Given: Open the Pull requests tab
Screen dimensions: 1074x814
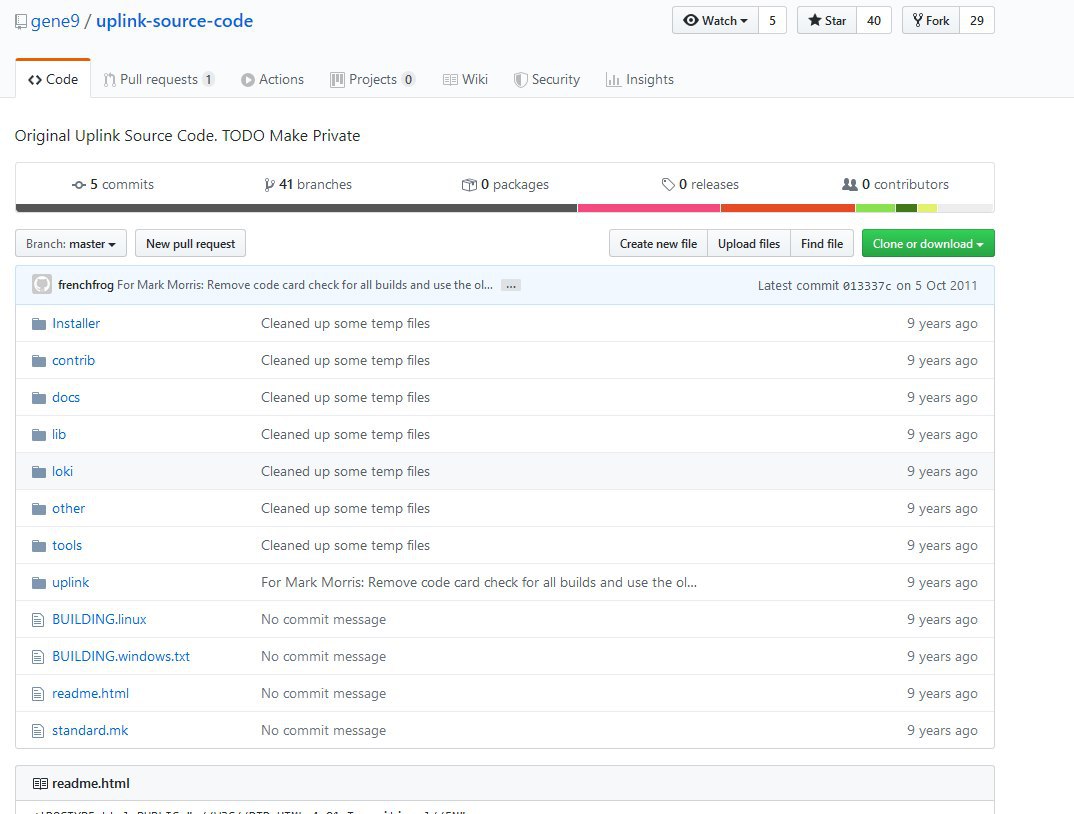Looking at the screenshot, I should pos(159,79).
